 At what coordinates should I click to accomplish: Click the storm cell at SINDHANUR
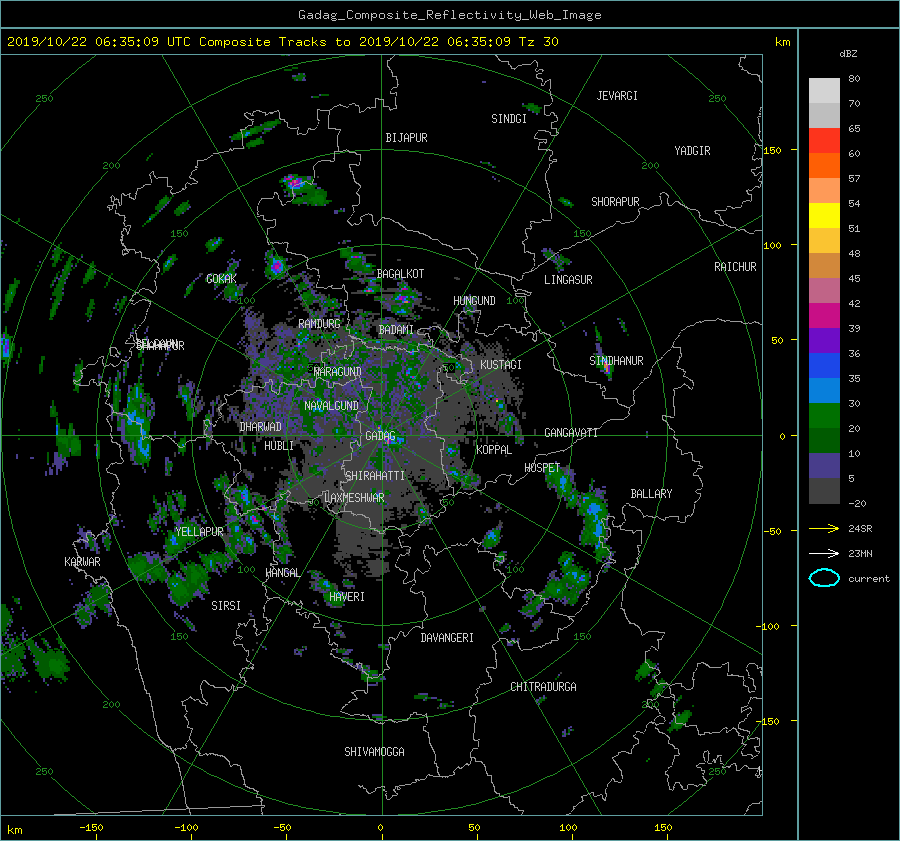606,366
